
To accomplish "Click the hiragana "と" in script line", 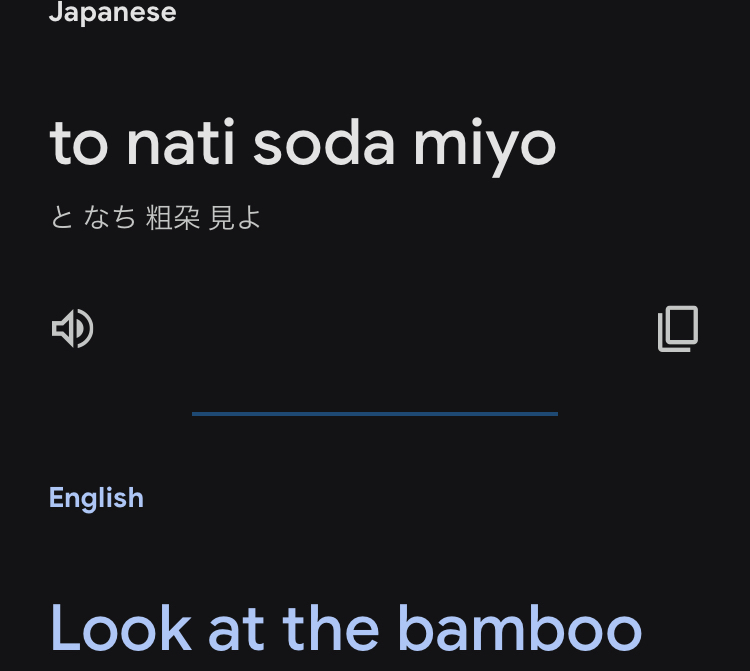I will (x=62, y=218).
